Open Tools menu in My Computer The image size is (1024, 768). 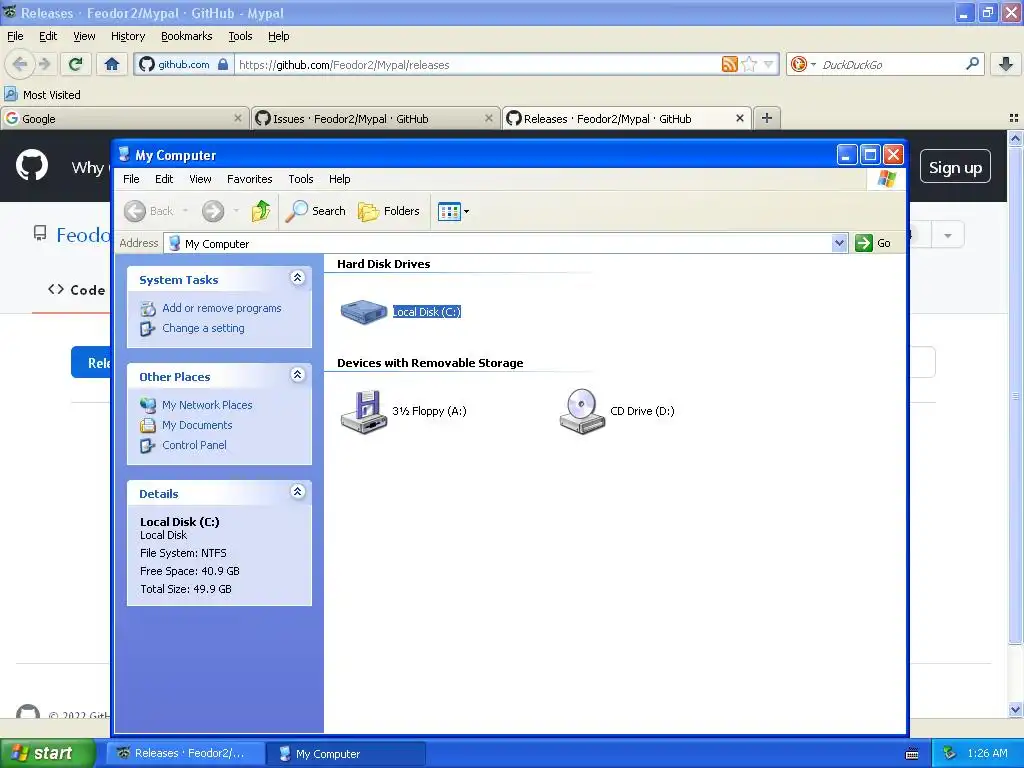(300, 179)
